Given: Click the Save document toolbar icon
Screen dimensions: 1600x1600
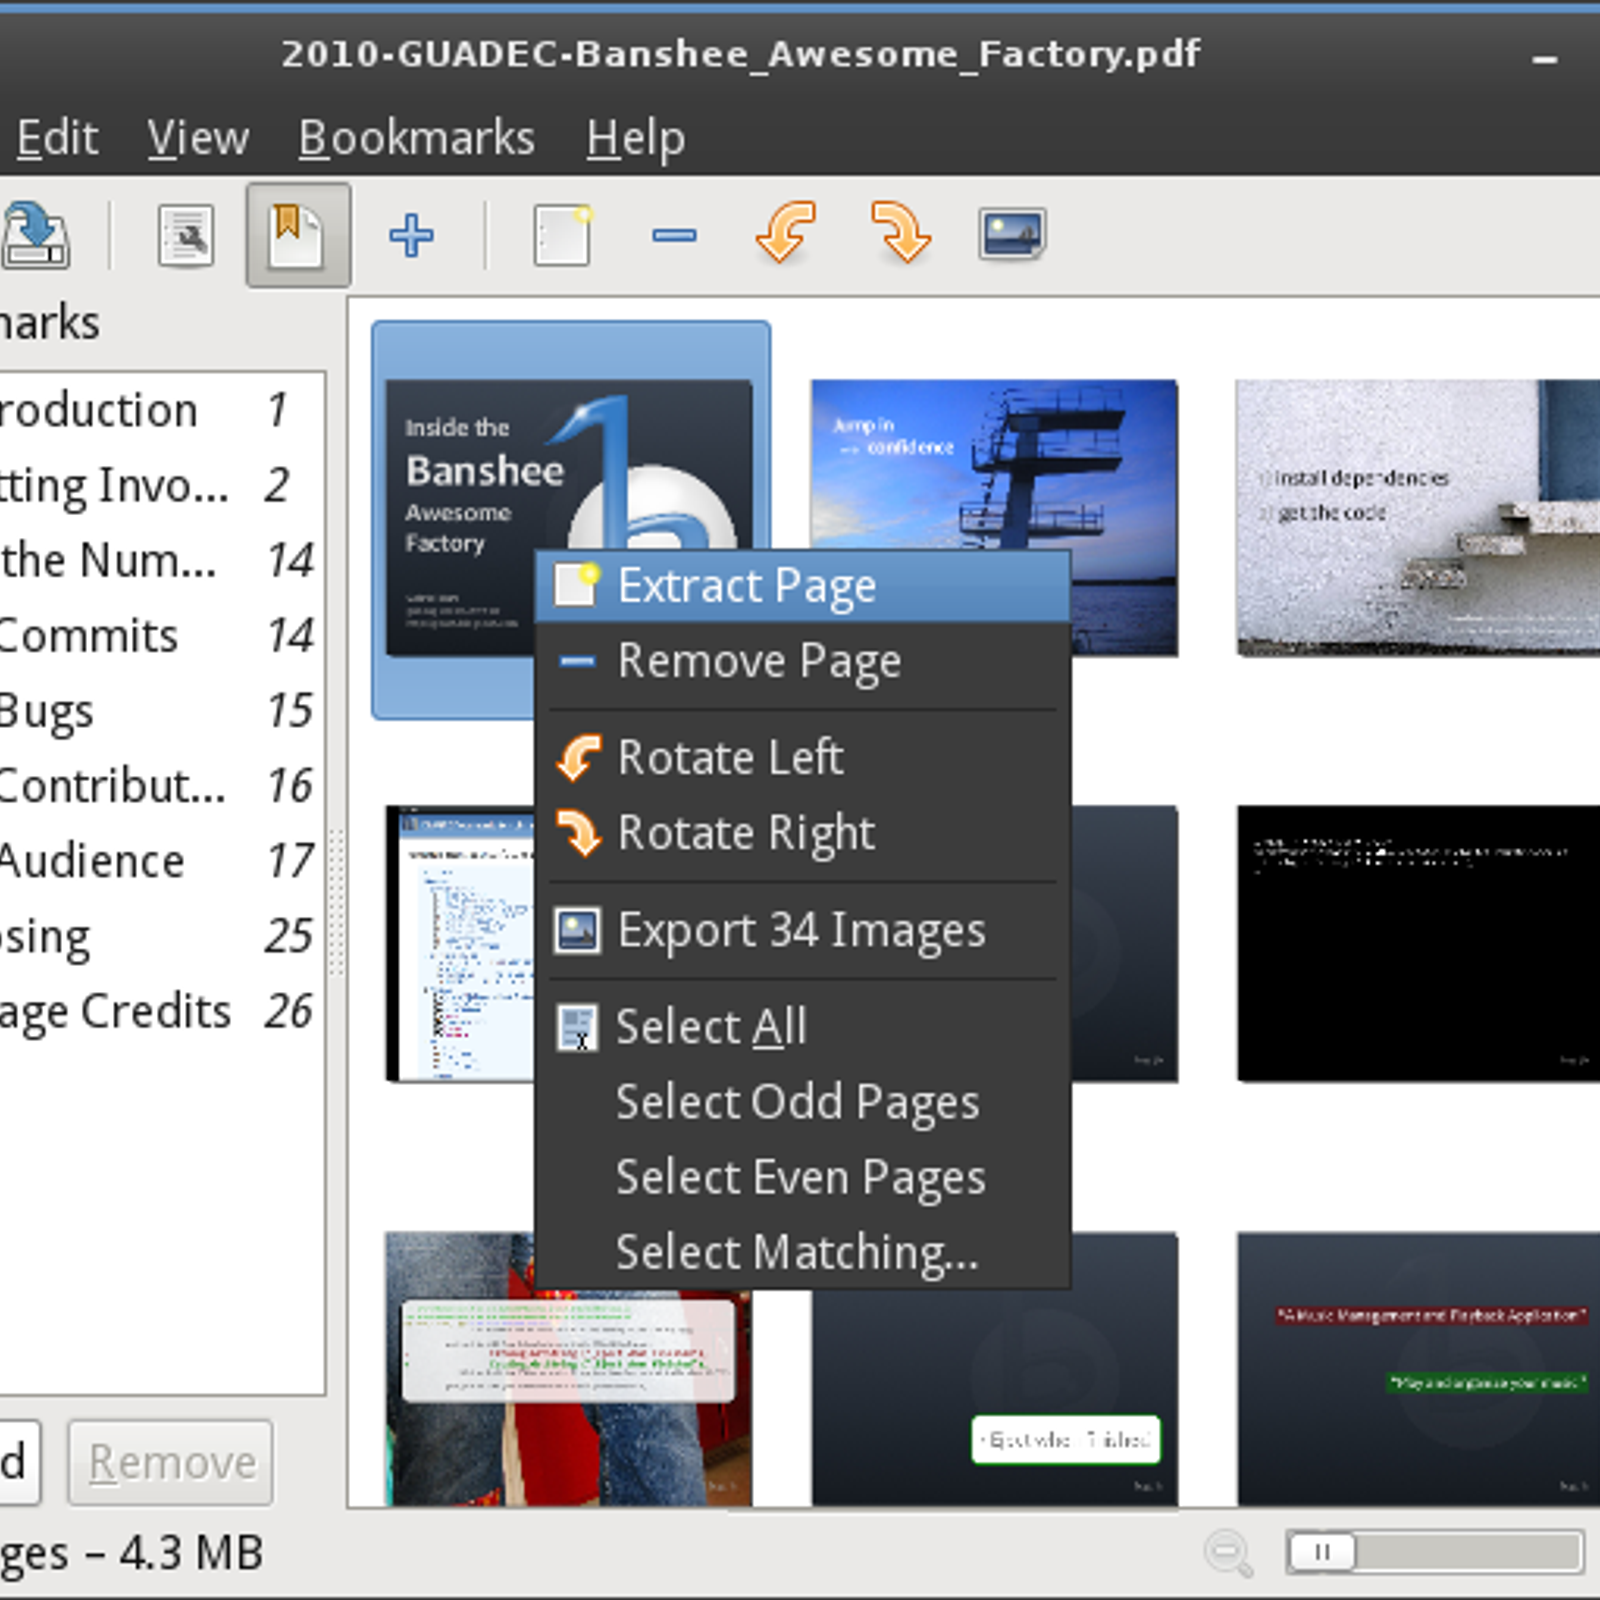Looking at the screenshot, I should 35,236.
